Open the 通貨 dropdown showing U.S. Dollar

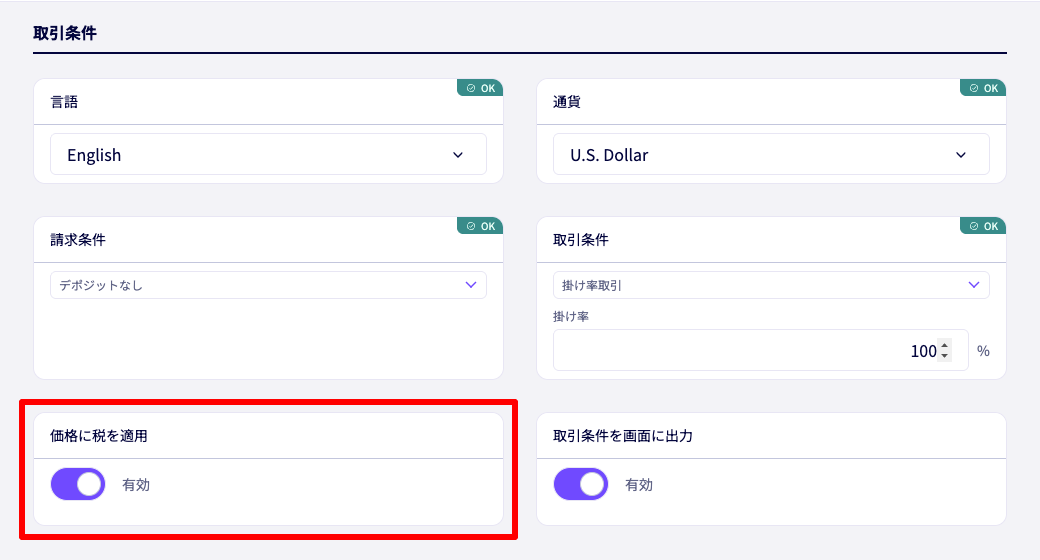coord(771,155)
